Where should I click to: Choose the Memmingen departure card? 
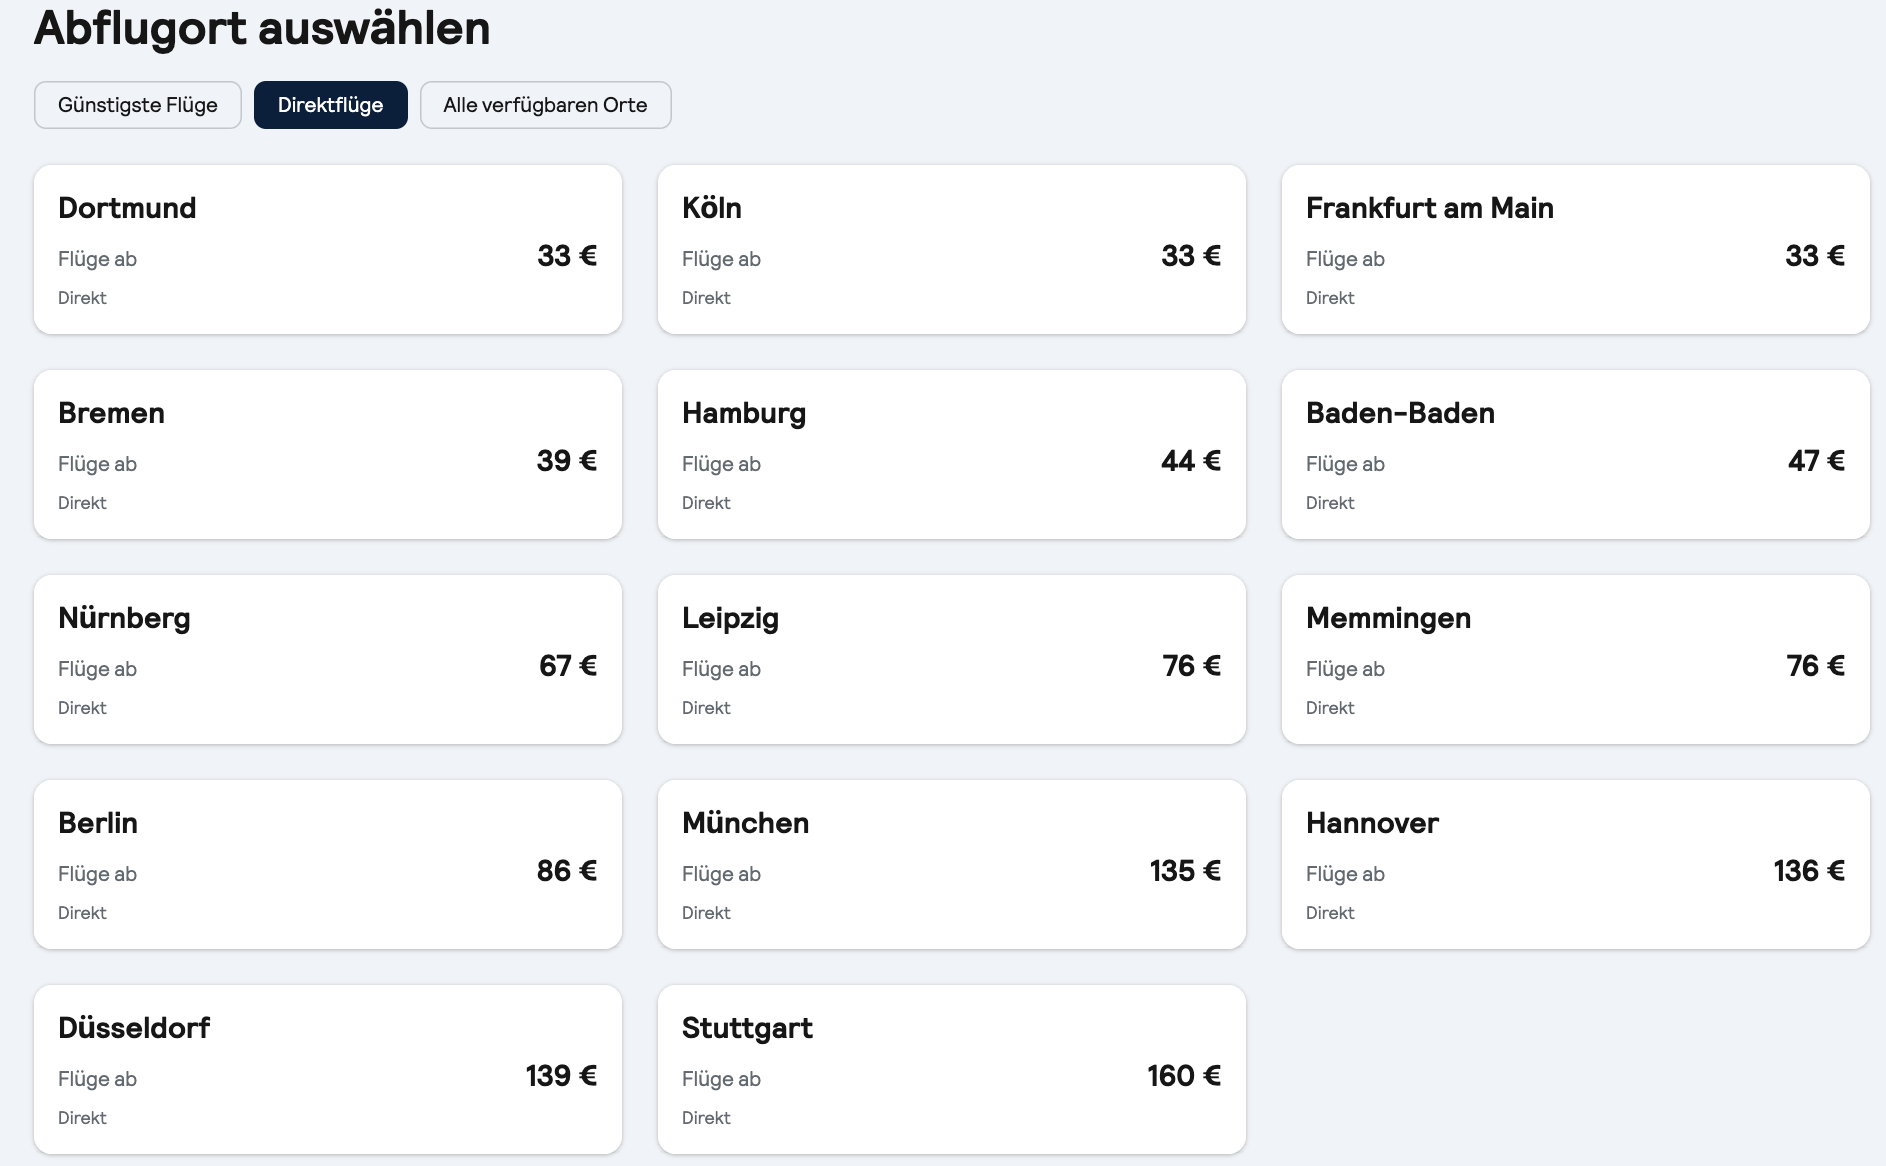click(x=1575, y=659)
